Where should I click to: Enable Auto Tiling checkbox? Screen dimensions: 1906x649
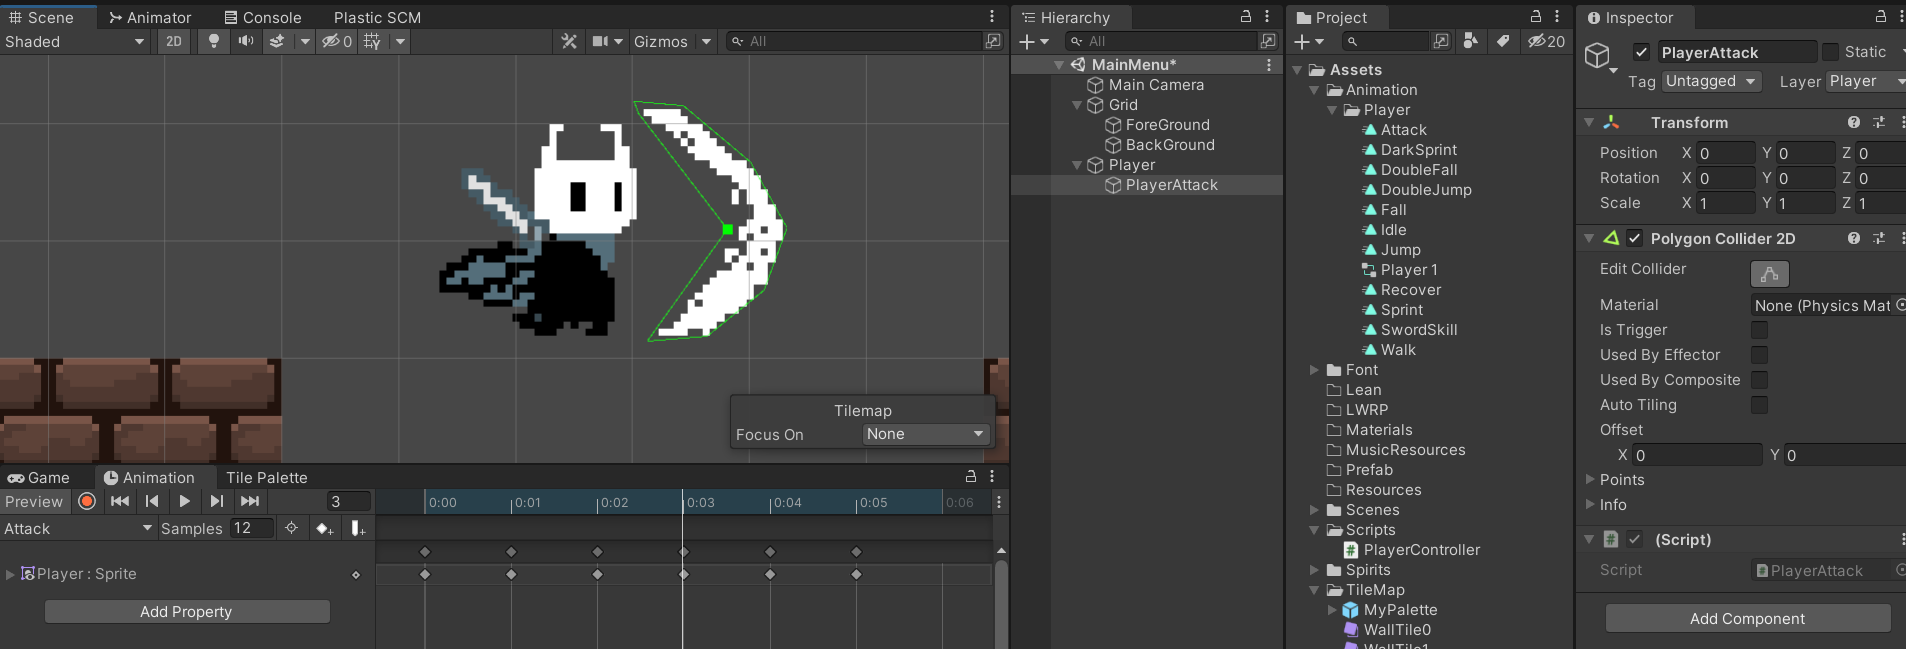point(1759,405)
